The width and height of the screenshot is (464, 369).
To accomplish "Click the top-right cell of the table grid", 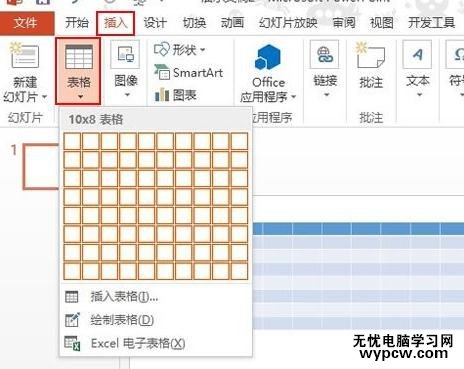I will [x=239, y=141].
